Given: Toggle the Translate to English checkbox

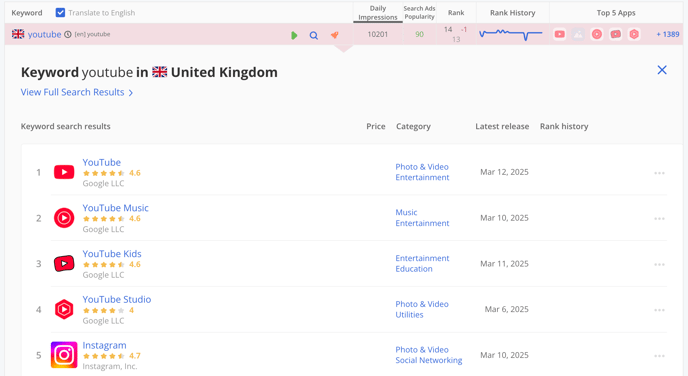Looking at the screenshot, I should 61,13.
